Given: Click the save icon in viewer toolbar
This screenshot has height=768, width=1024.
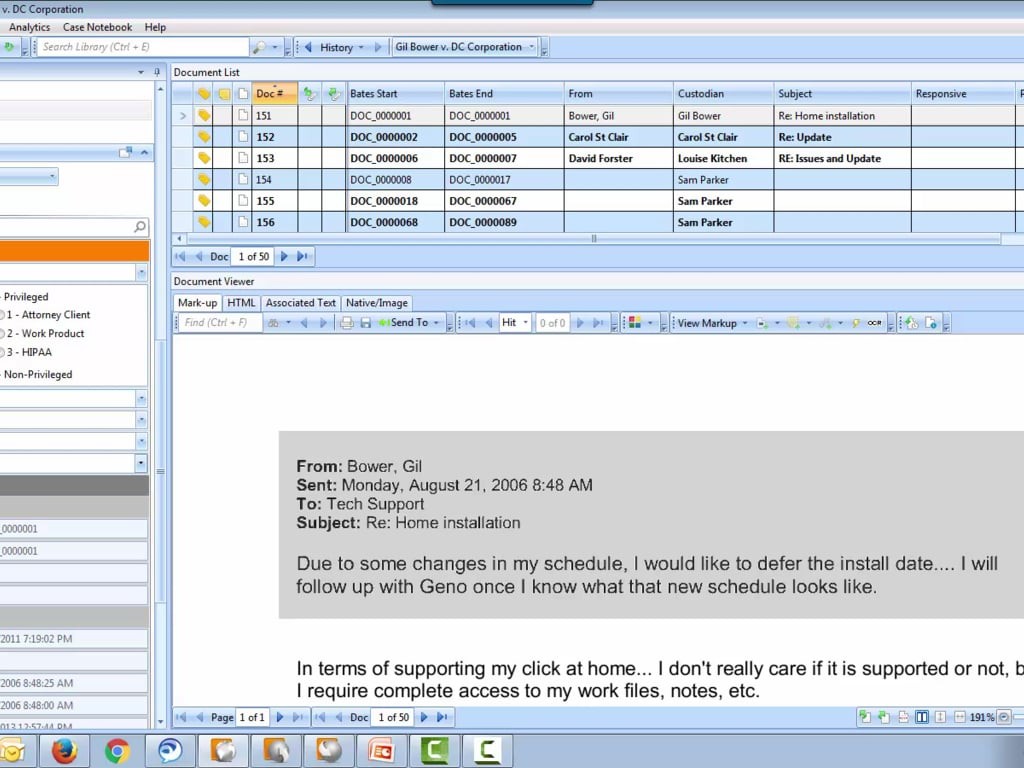Looking at the screenshot, I should tap(365, 323).
